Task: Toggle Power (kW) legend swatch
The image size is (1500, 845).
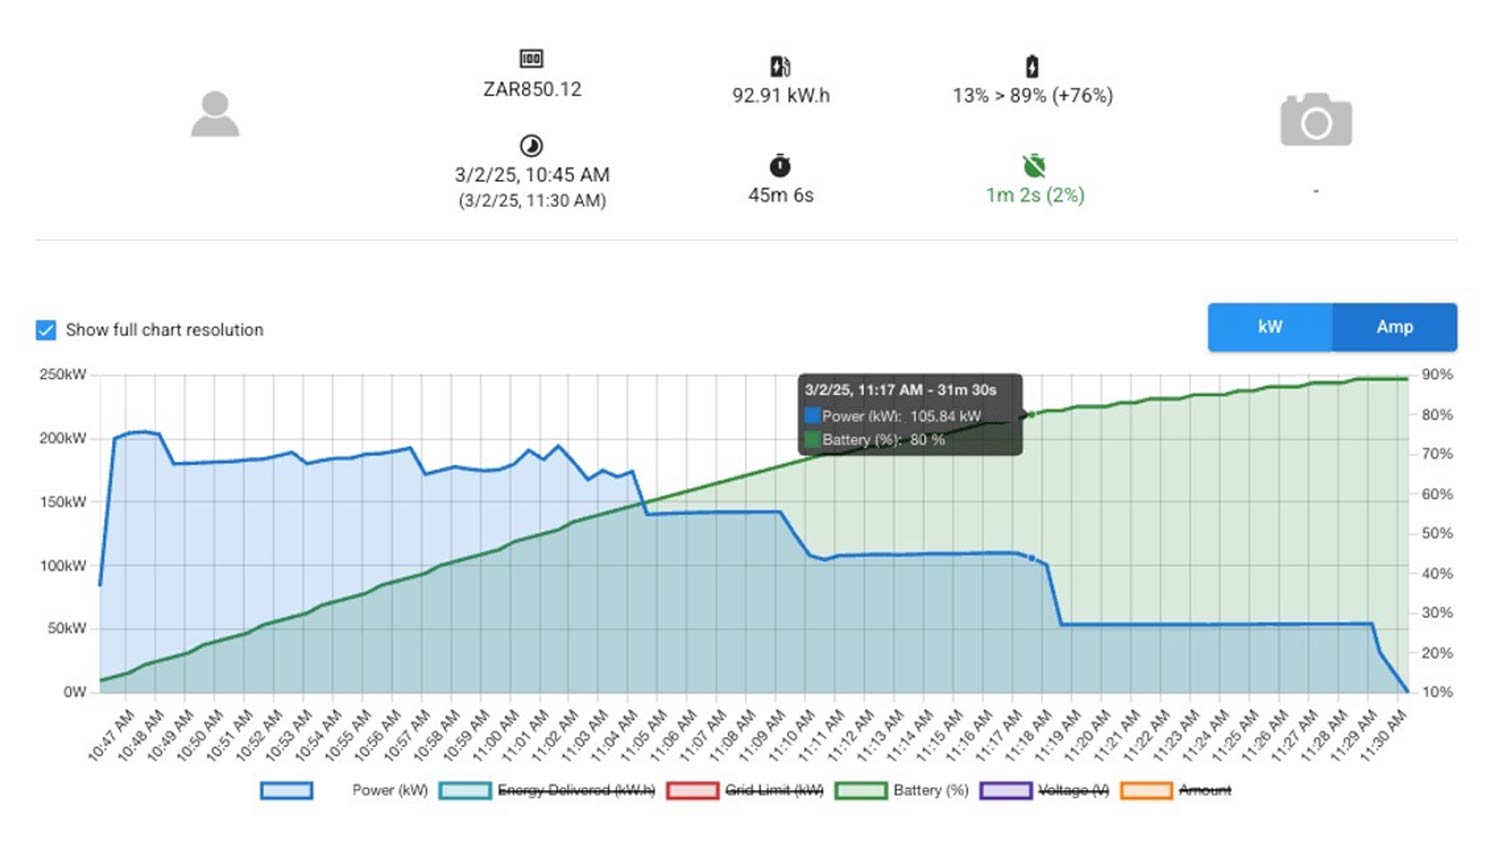Action: (287, 790)
